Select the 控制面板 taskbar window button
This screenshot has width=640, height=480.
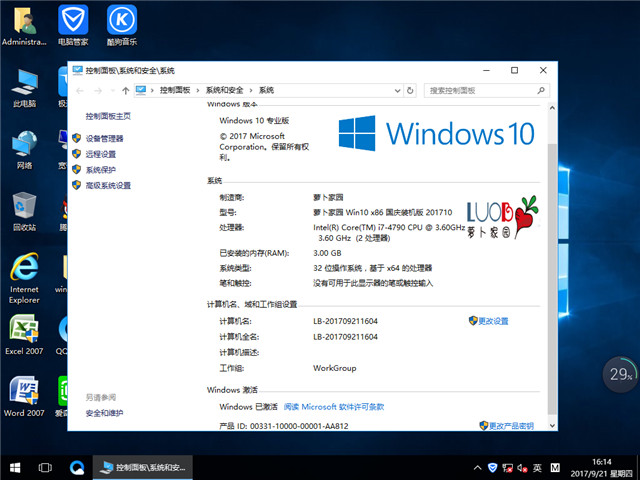(143, 468)
